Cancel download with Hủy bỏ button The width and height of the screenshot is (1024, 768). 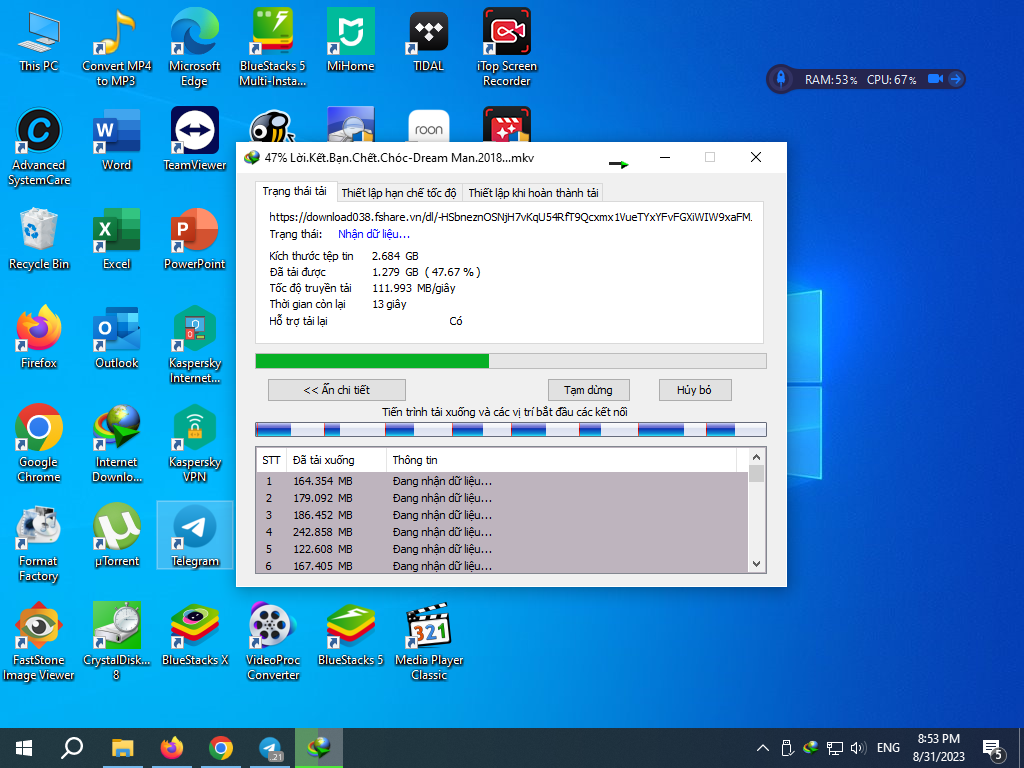[694, 390]
